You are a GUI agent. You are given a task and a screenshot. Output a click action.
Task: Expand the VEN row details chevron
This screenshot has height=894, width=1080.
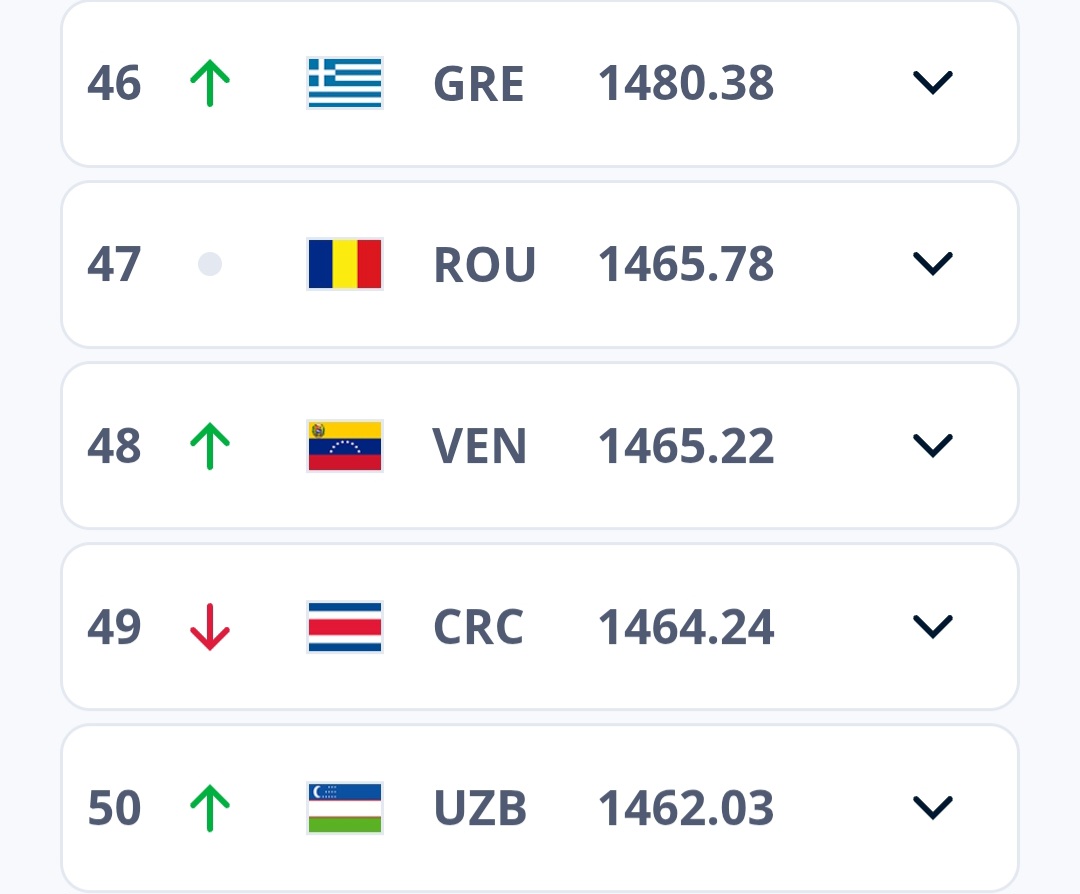pyautogui.click(x=932, y=446)
